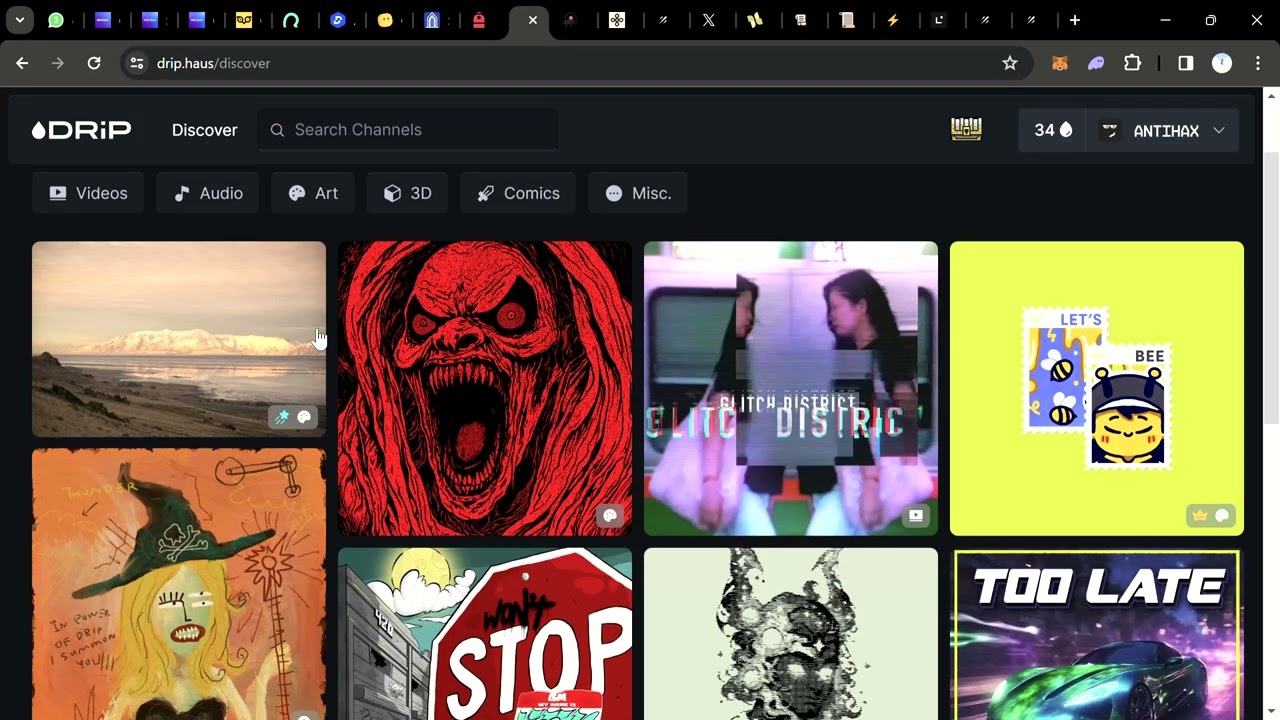Open the MetaMask fox extension
The height and width of the screenshot is (720, 1280).
point(1060,63)
